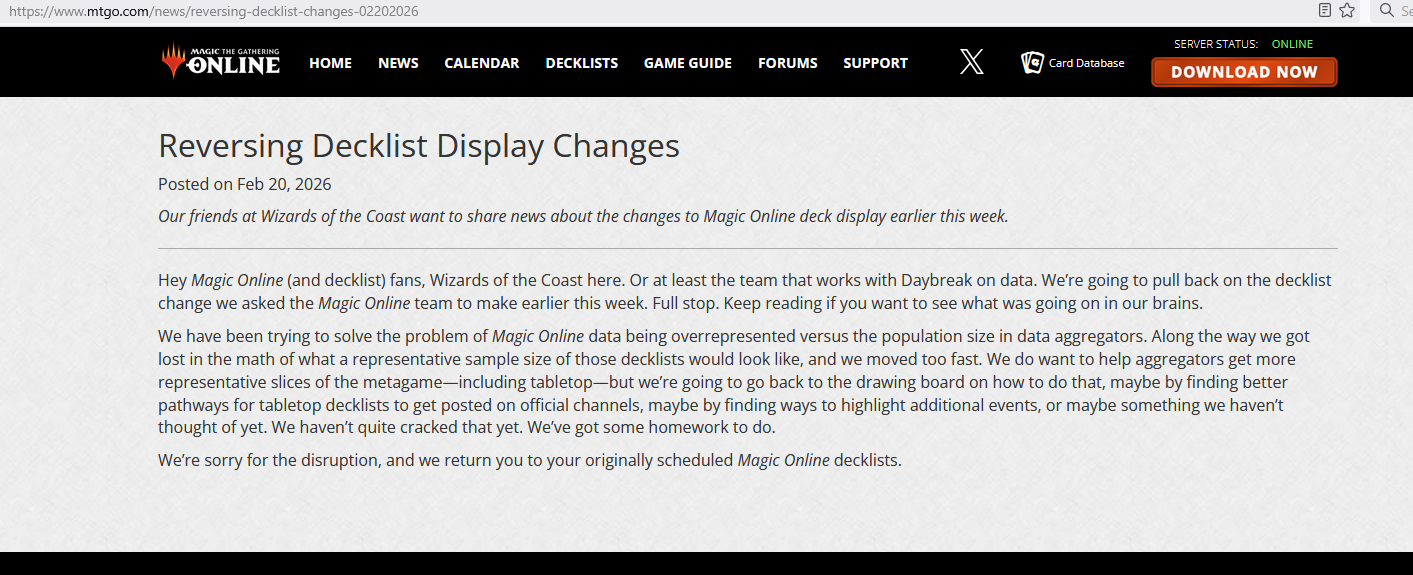Click the ONLINE server status text
The image size is (1413, 575).
point(1292,44)
